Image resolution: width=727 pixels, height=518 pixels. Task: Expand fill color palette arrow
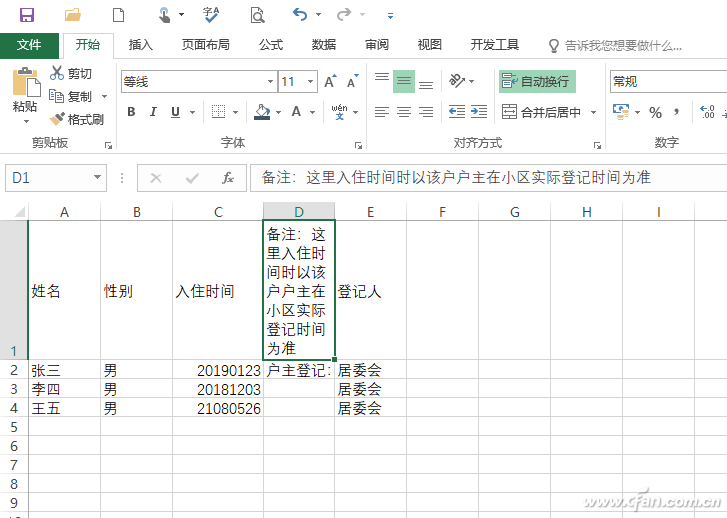pyautogui.click(x=278, y=112)
